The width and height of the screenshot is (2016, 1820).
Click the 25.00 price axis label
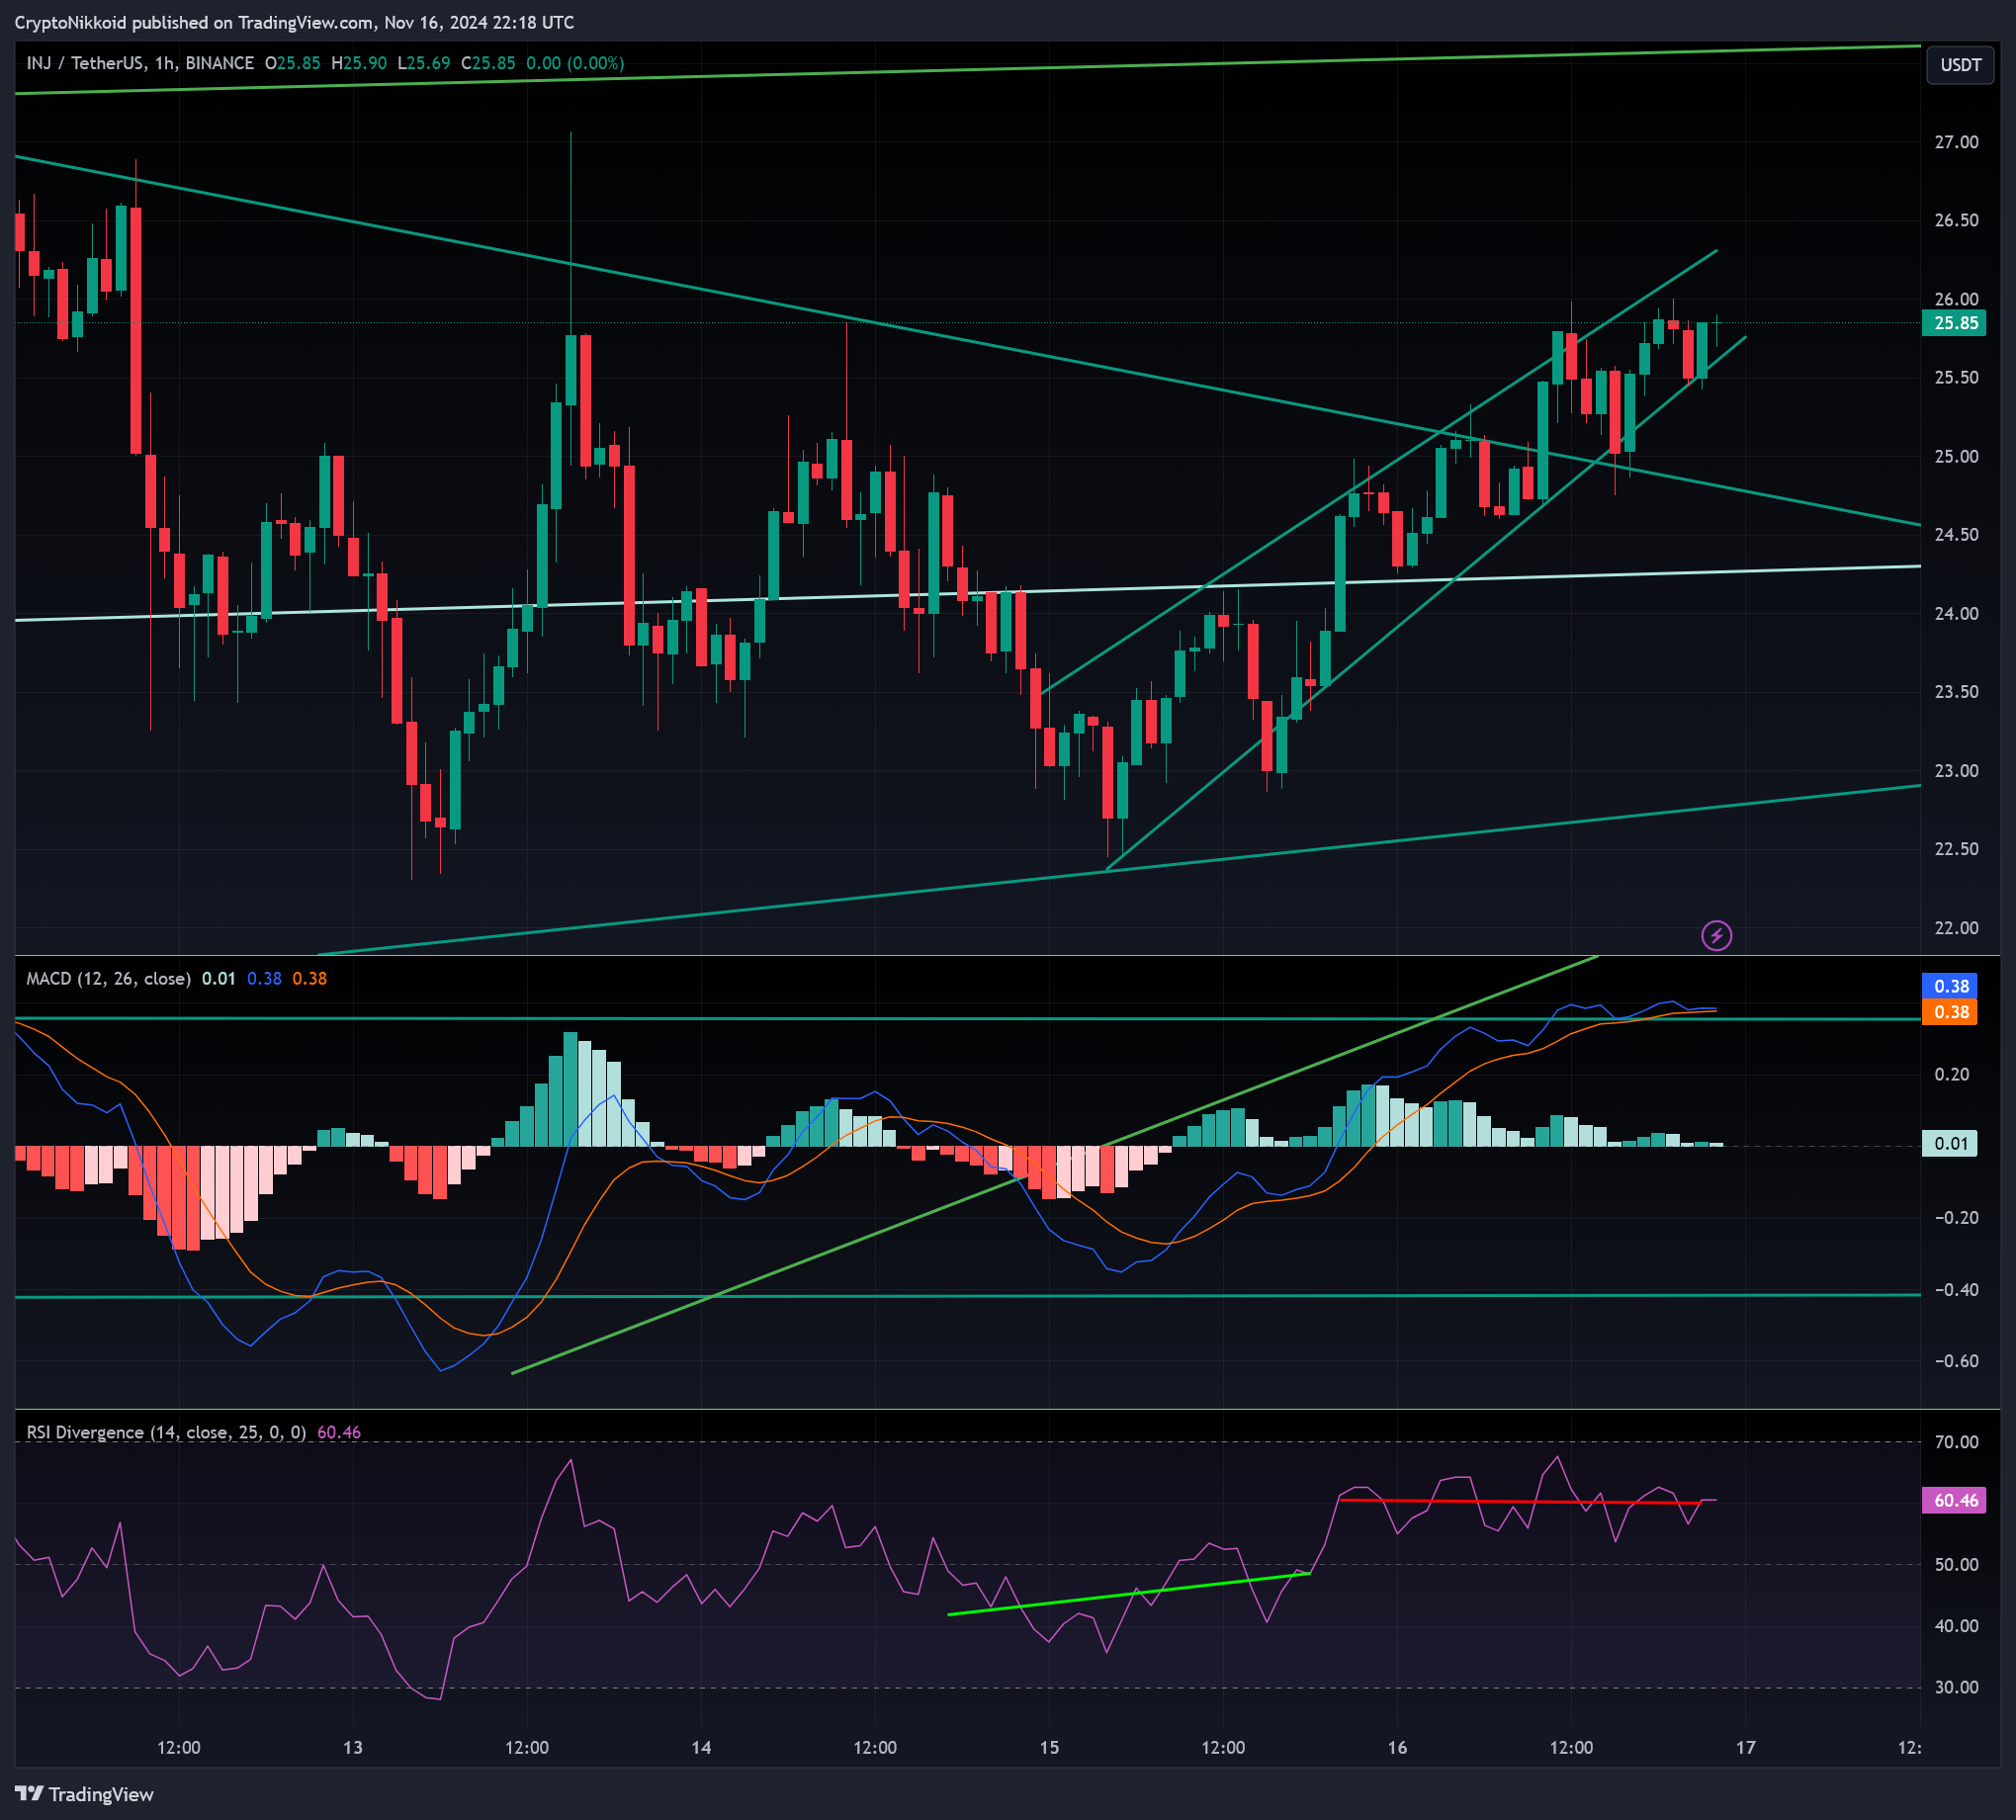[x=1956, y=456]
